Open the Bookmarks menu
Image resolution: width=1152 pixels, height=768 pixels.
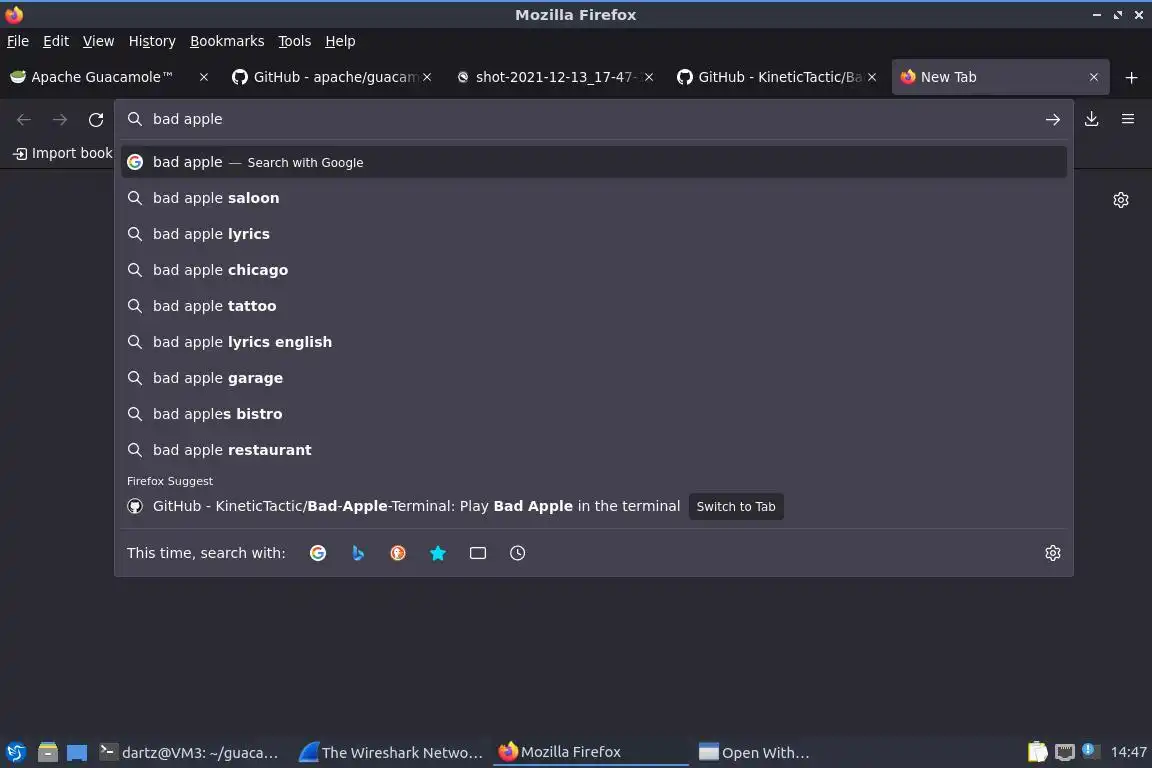pos(227,41)
